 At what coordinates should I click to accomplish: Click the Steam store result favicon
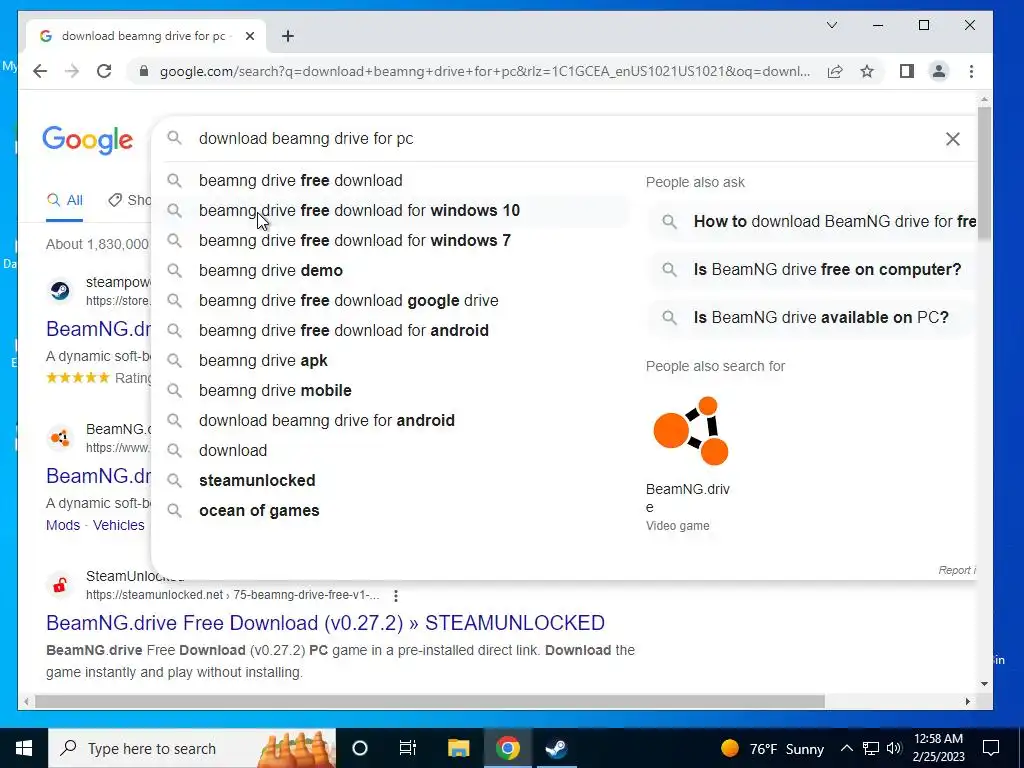60,290
